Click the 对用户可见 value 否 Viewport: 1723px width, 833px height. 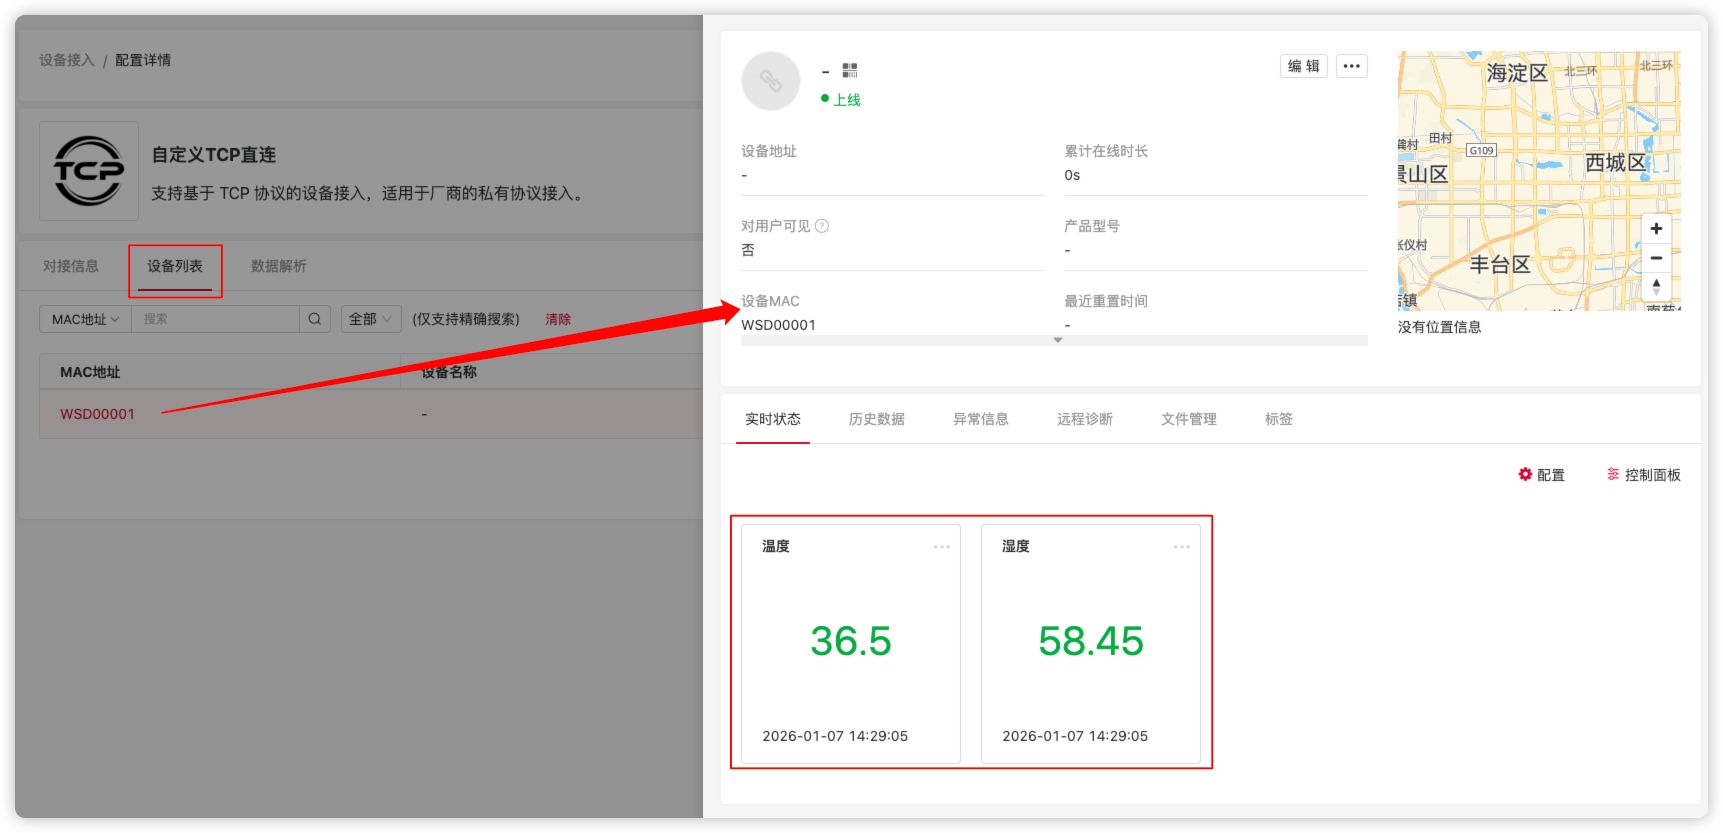(x=748, y=250)
